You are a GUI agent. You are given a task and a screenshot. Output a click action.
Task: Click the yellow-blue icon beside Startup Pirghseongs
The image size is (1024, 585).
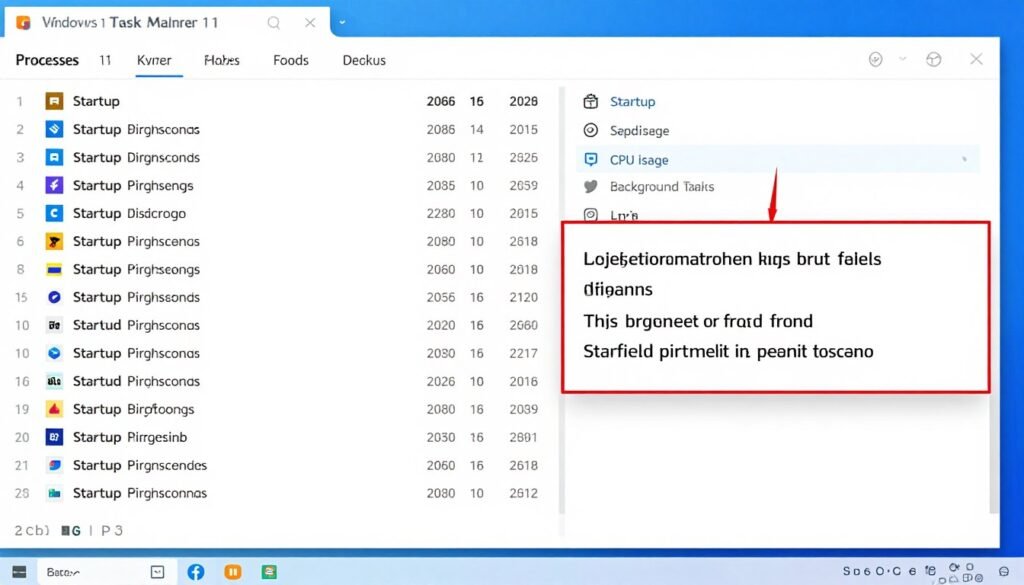(x=55, y=269)
